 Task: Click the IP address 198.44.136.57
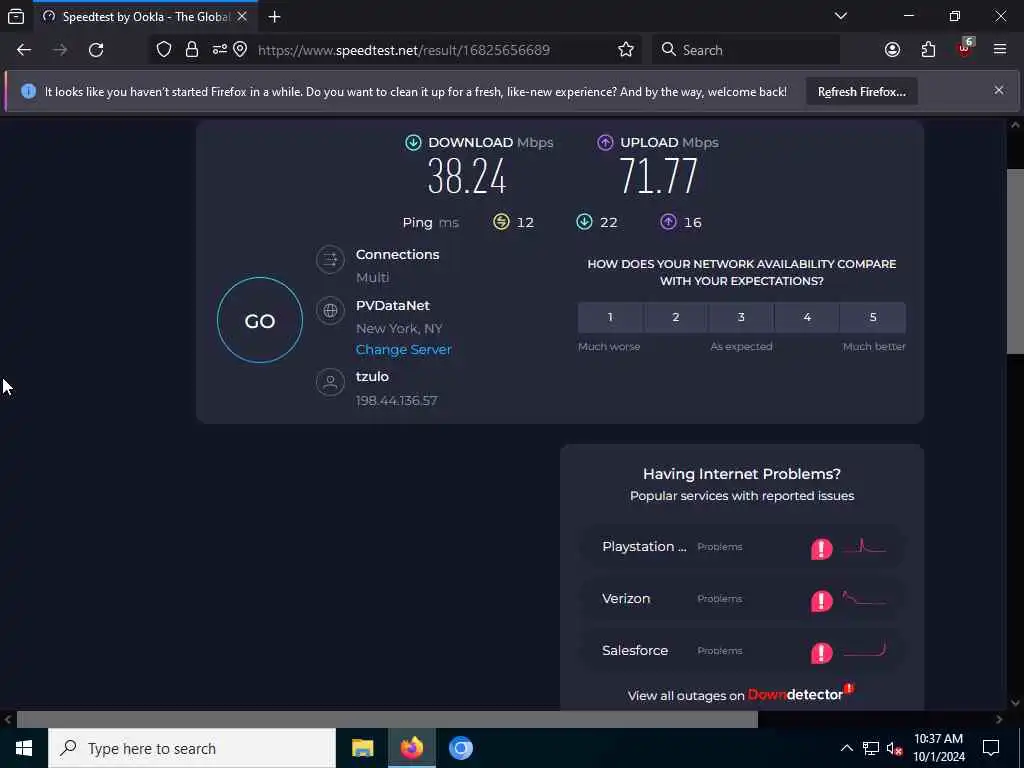point(396,400)
